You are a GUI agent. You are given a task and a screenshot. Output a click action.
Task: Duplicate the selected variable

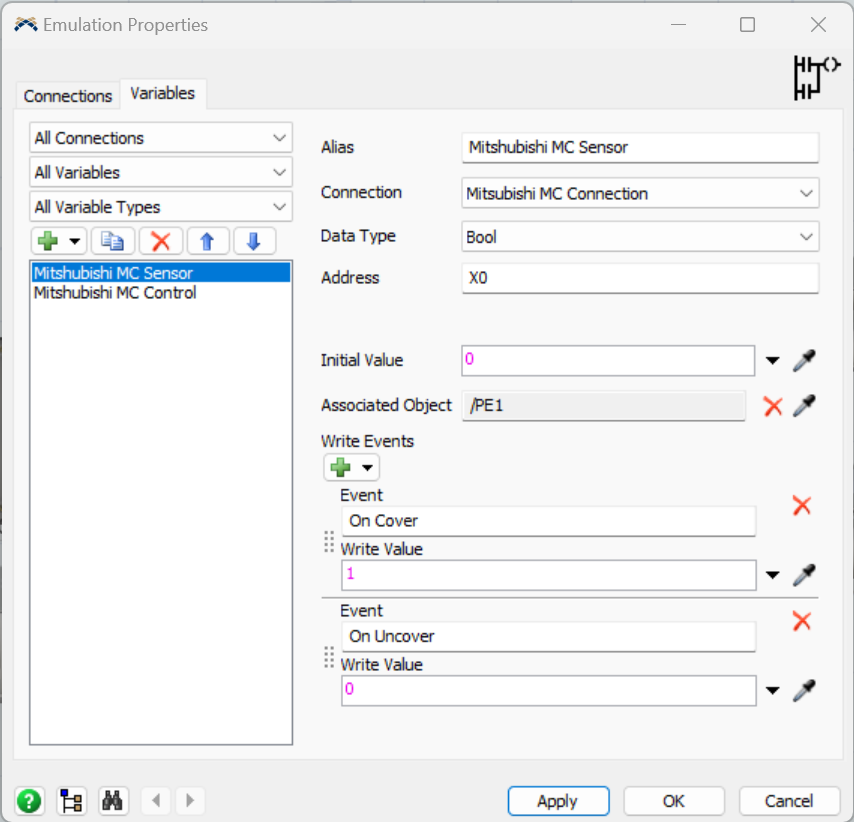113,241
